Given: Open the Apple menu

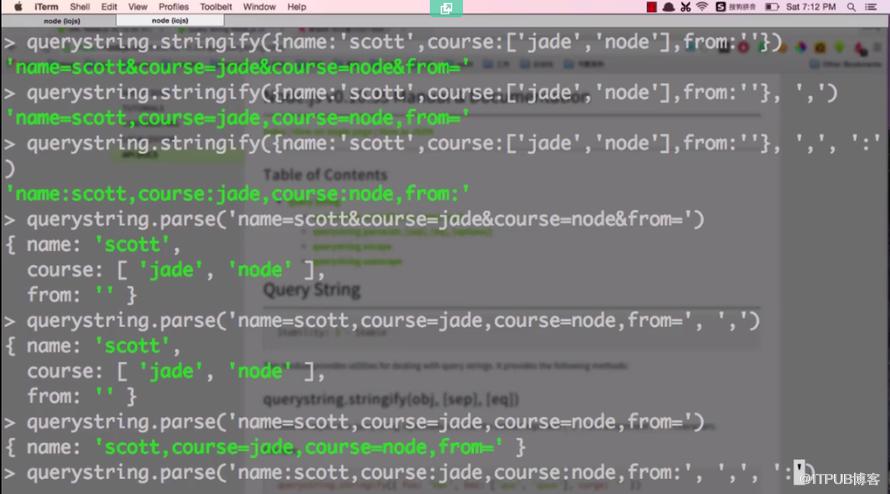Looking at the screenshot, I should (x=18, y=7).
